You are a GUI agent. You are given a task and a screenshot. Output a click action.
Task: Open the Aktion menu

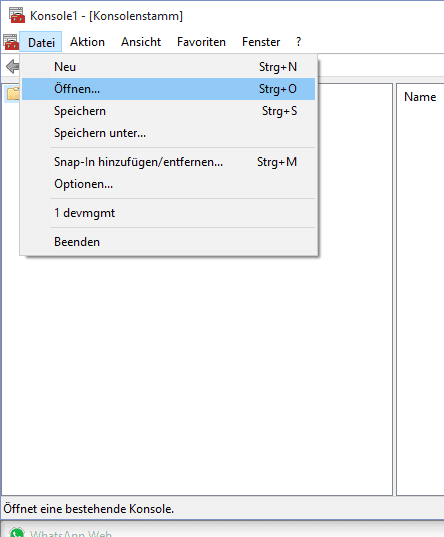pyautogui.click(x=87, y=42)
